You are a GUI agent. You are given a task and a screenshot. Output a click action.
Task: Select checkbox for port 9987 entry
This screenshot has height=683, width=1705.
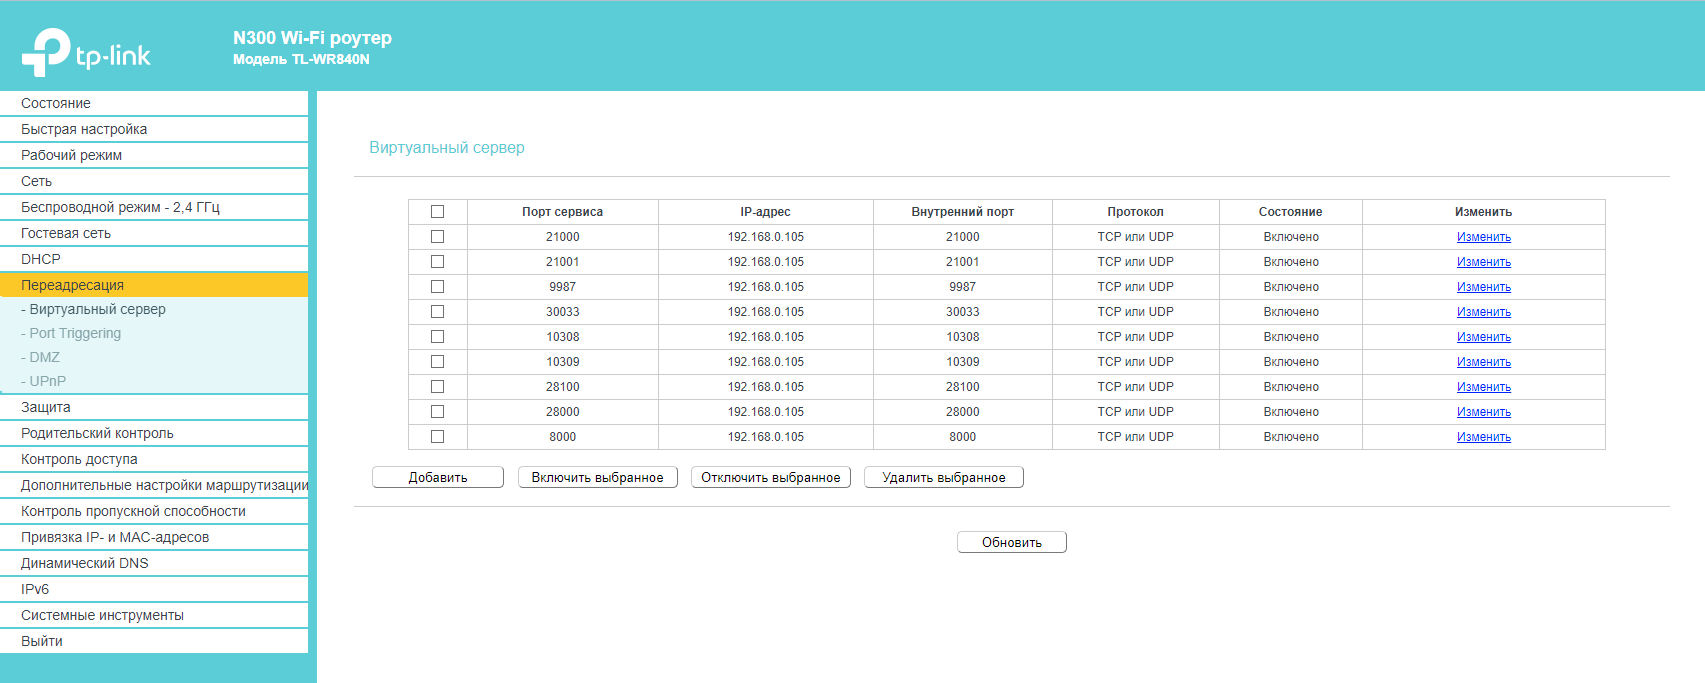(437, 287)
